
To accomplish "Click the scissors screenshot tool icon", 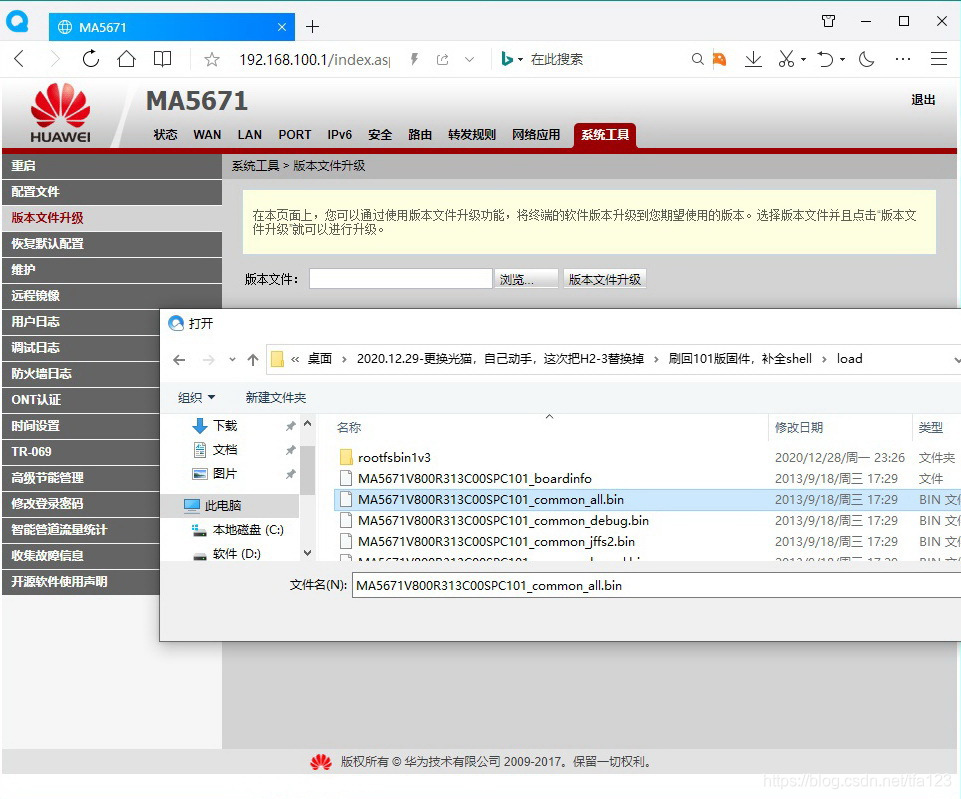I will [x=786, y=59].
